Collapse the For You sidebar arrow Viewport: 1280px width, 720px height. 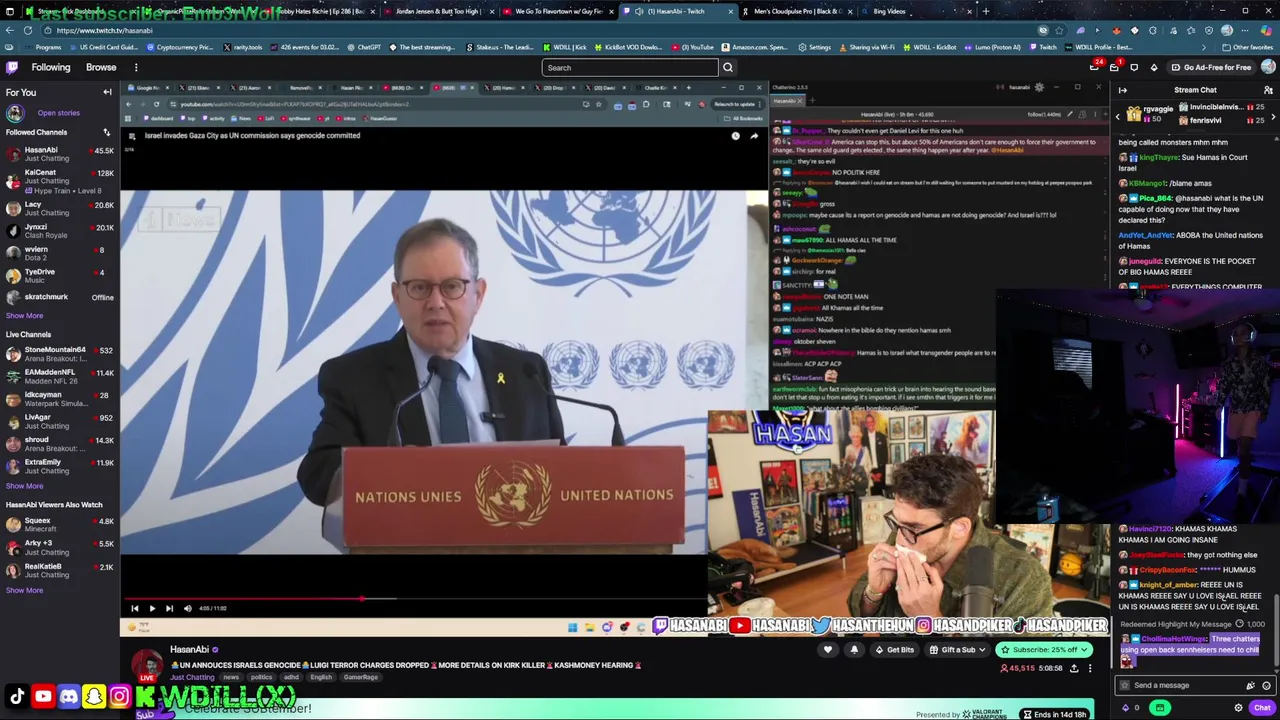point(107,92)
